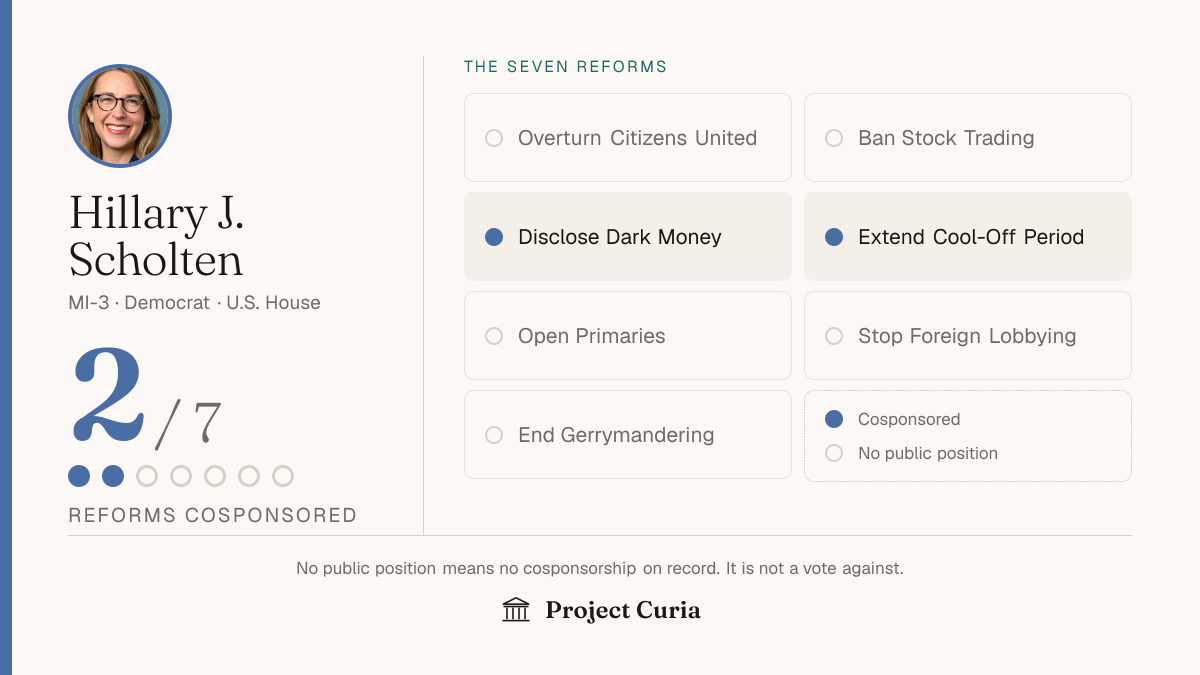This screenshot has width=1200, height=675.
Task: Select the empty circle beside Open Primaries
Action: coord(494,336)
